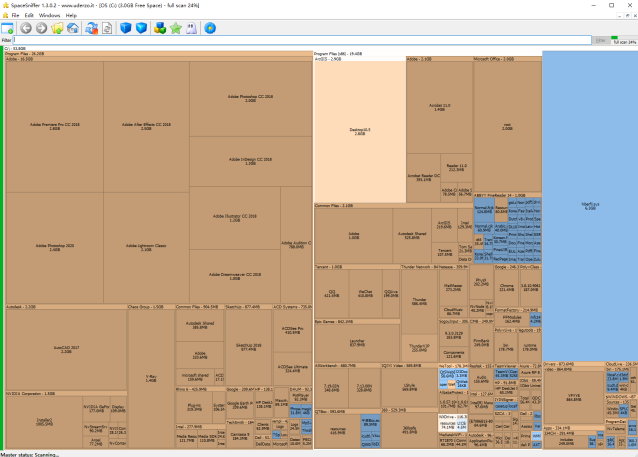Viewport: 638px width, 457px height.
Task: Select the Desktop10.5 ArcGIS block
Action: click(360, 131)
